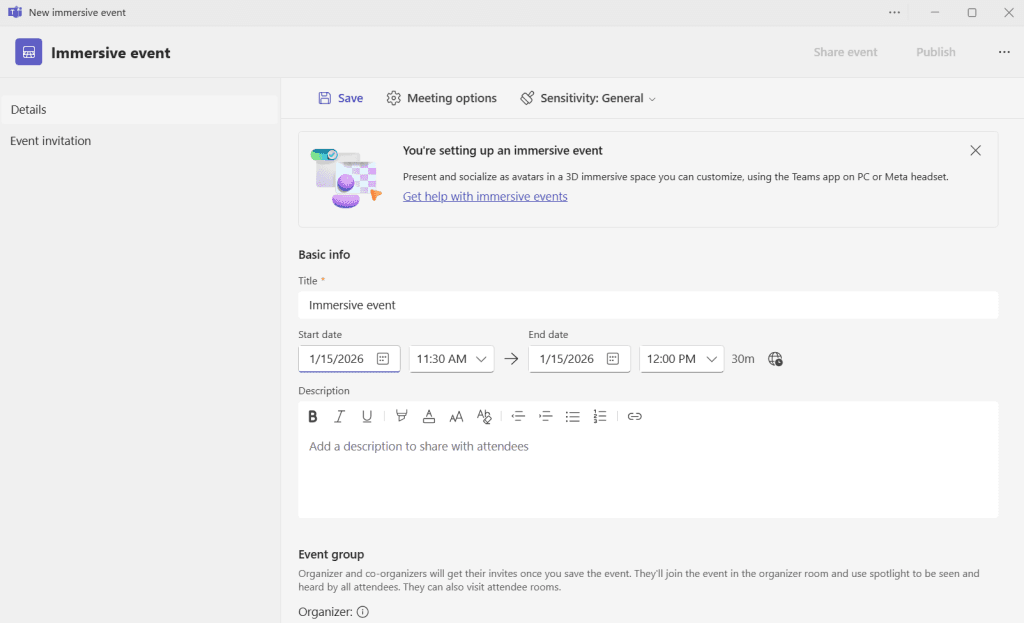Image resolution: width=1024 pixels, height=623 pixels.
Task: Save the immersive event
Action: click(x=340, y=99)
